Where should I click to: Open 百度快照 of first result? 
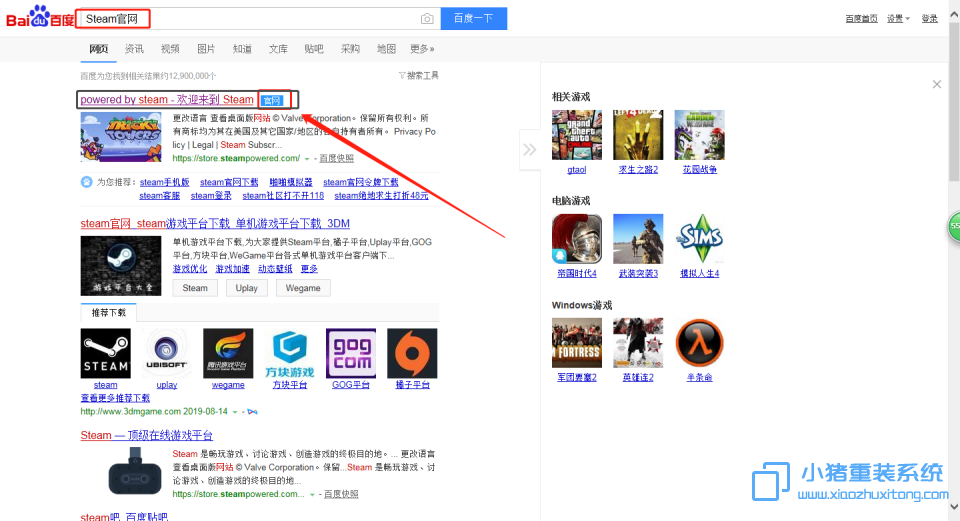(336, 158)
